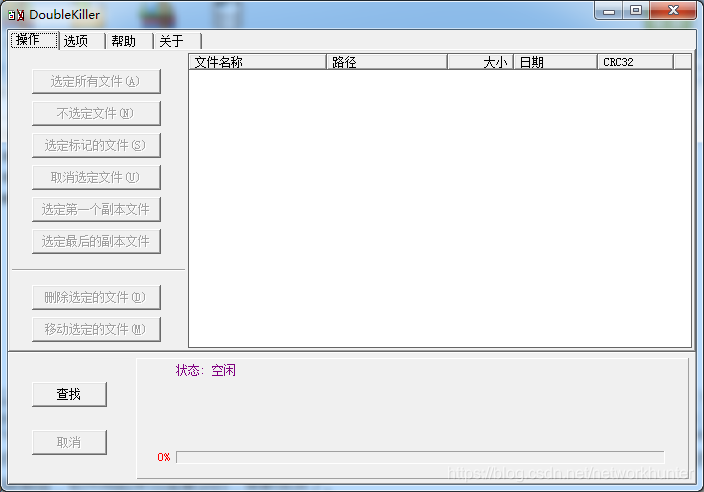Sort by the 文件名称 column header
This screenshot has width=704, height=492.
point(257,62)
